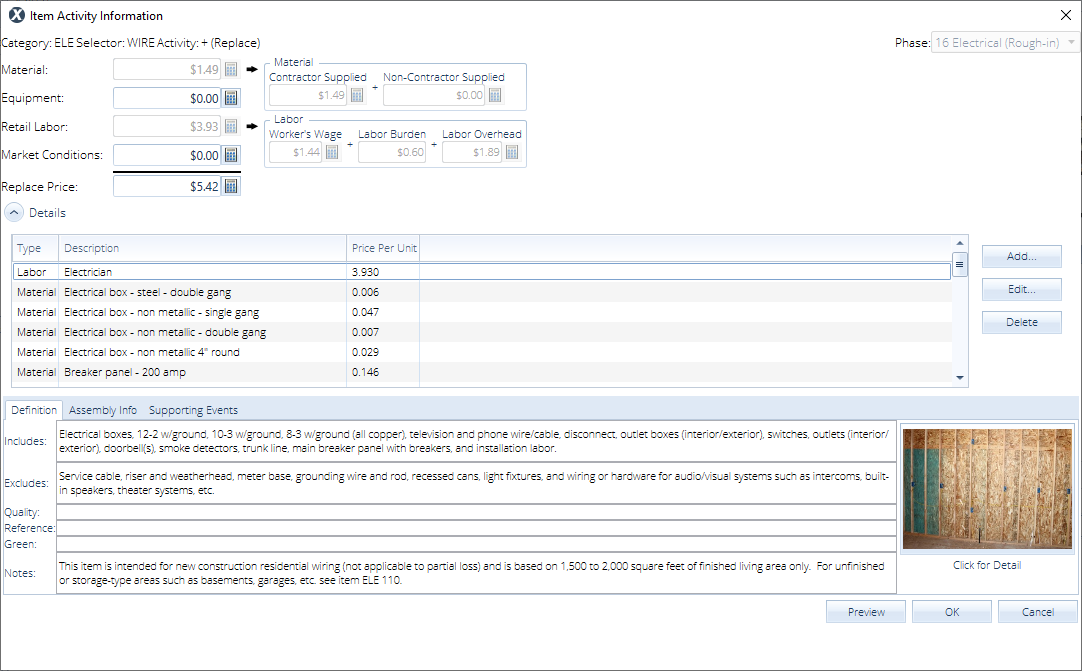The height and width of the screenshot is (671, 1082).
Task: View the wall framing photo thumbnail
Action: click(x=987, y=489)
